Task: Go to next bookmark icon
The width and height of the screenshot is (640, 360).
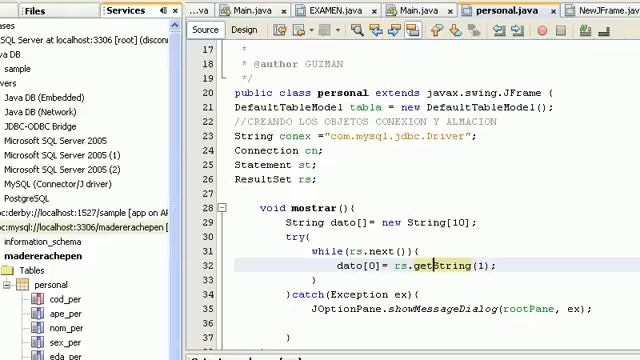Action: 456,30
